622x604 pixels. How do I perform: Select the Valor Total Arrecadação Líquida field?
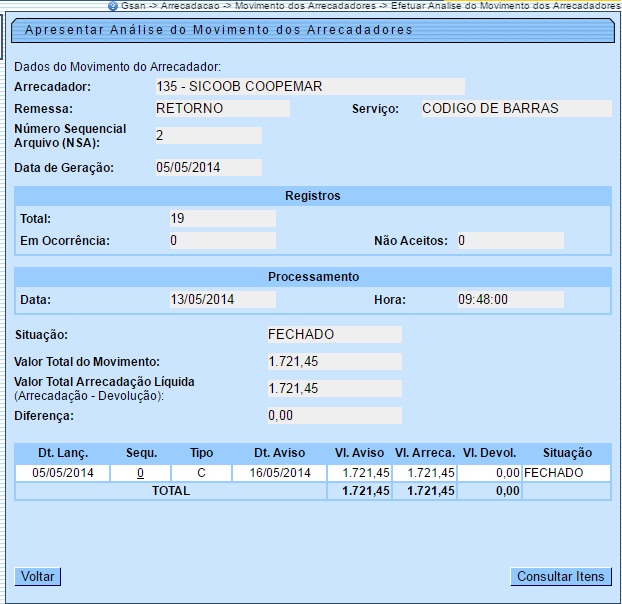coord(333,388)
